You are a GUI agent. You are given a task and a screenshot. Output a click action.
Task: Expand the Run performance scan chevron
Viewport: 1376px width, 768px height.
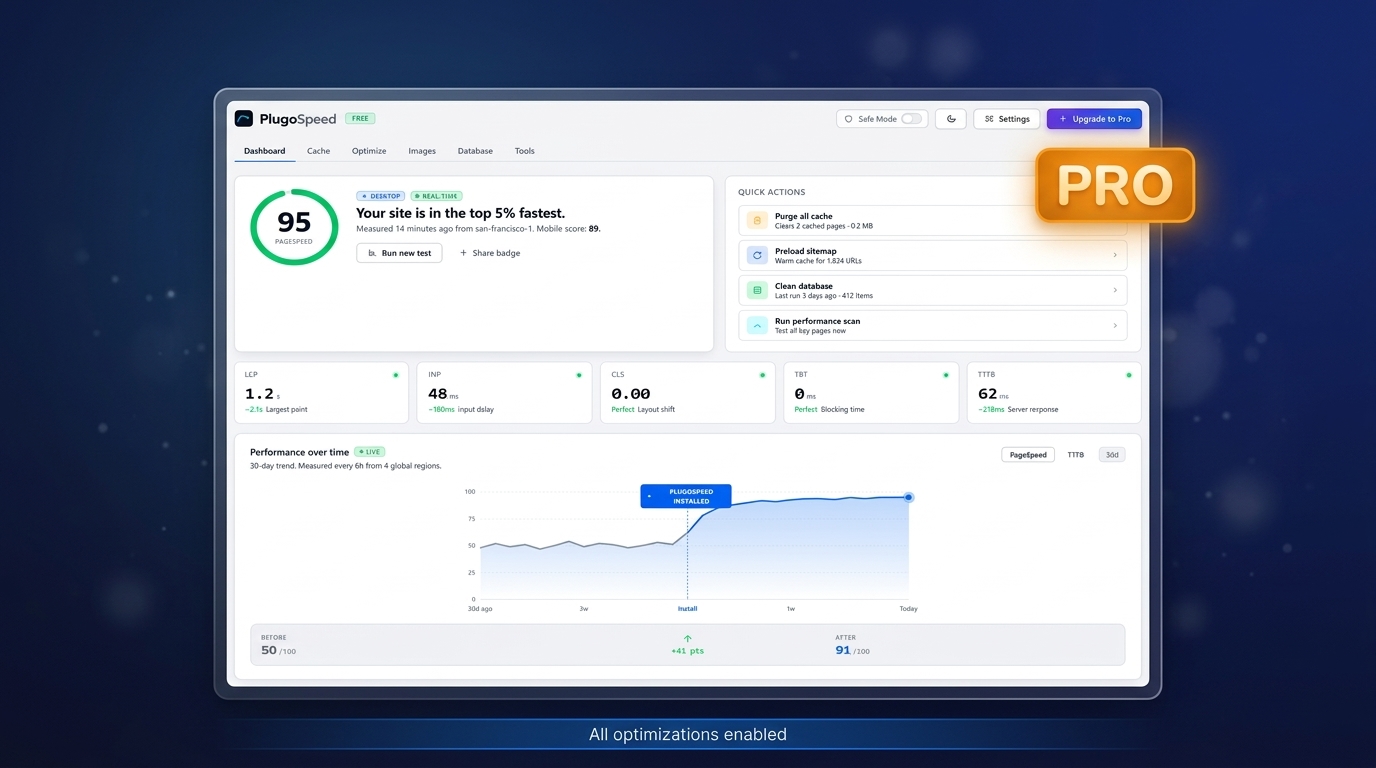[x=1115, y=326]
